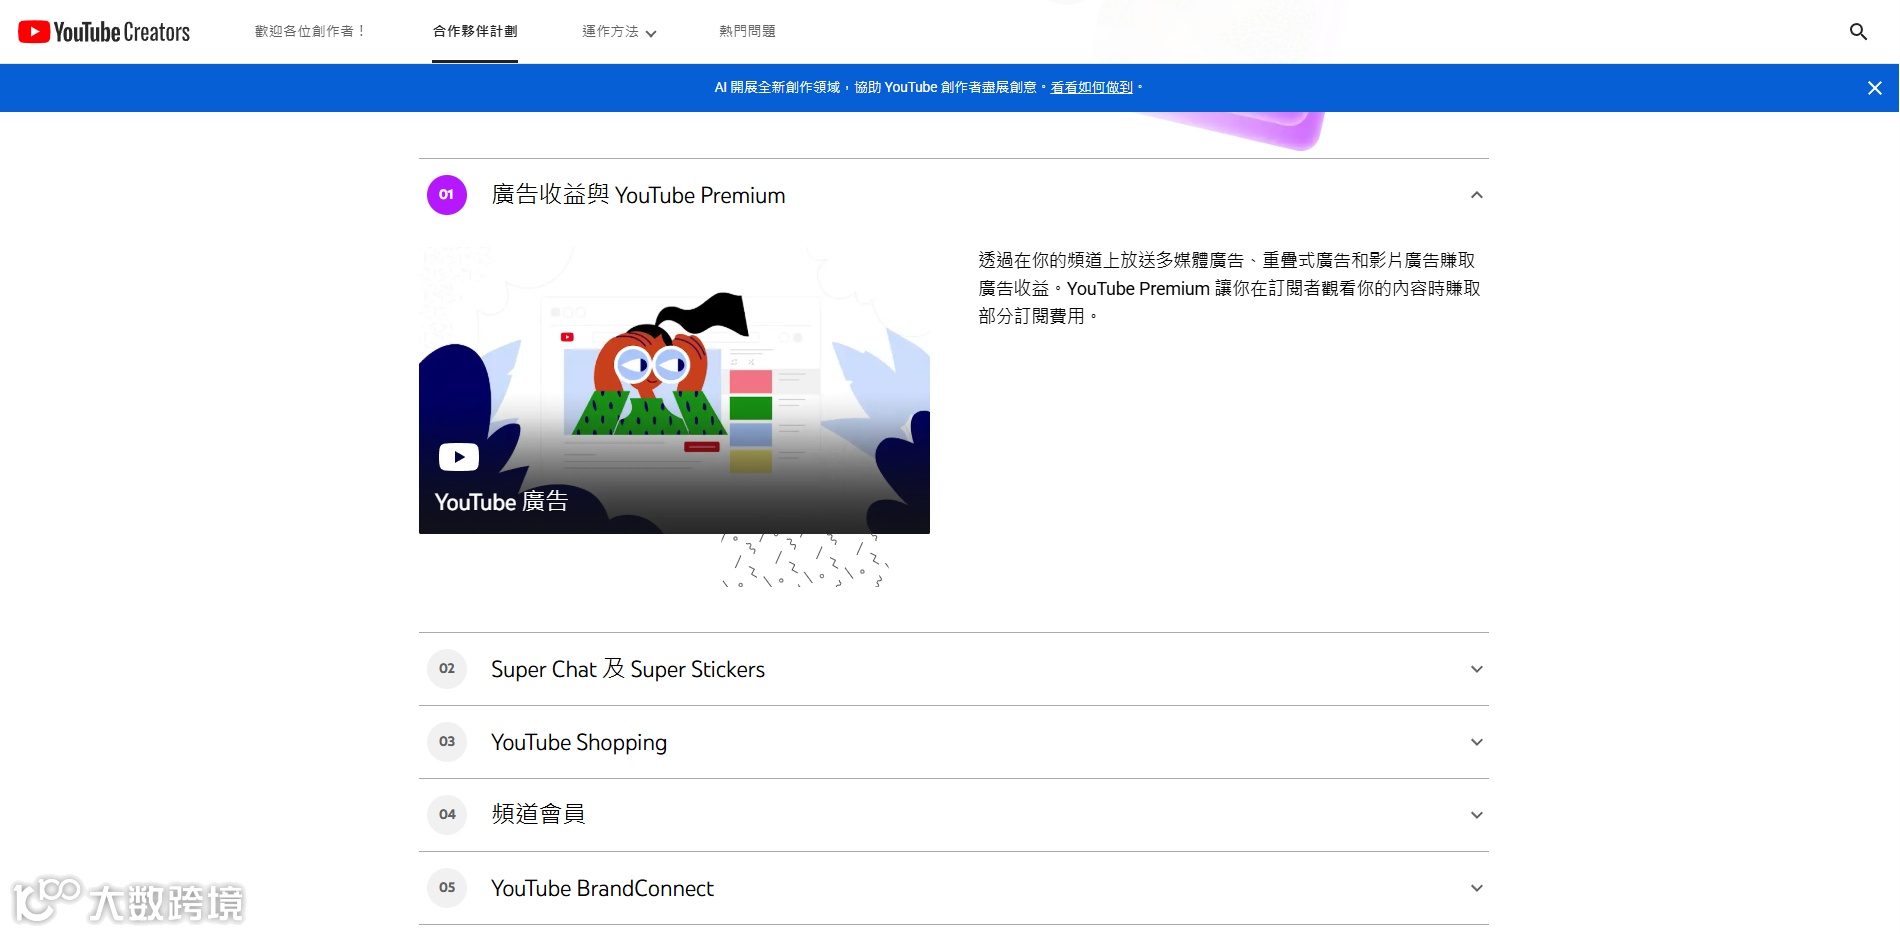Expand the 頻道會員 chevron
This screenshot has height=934, width=1900.
1477,815
